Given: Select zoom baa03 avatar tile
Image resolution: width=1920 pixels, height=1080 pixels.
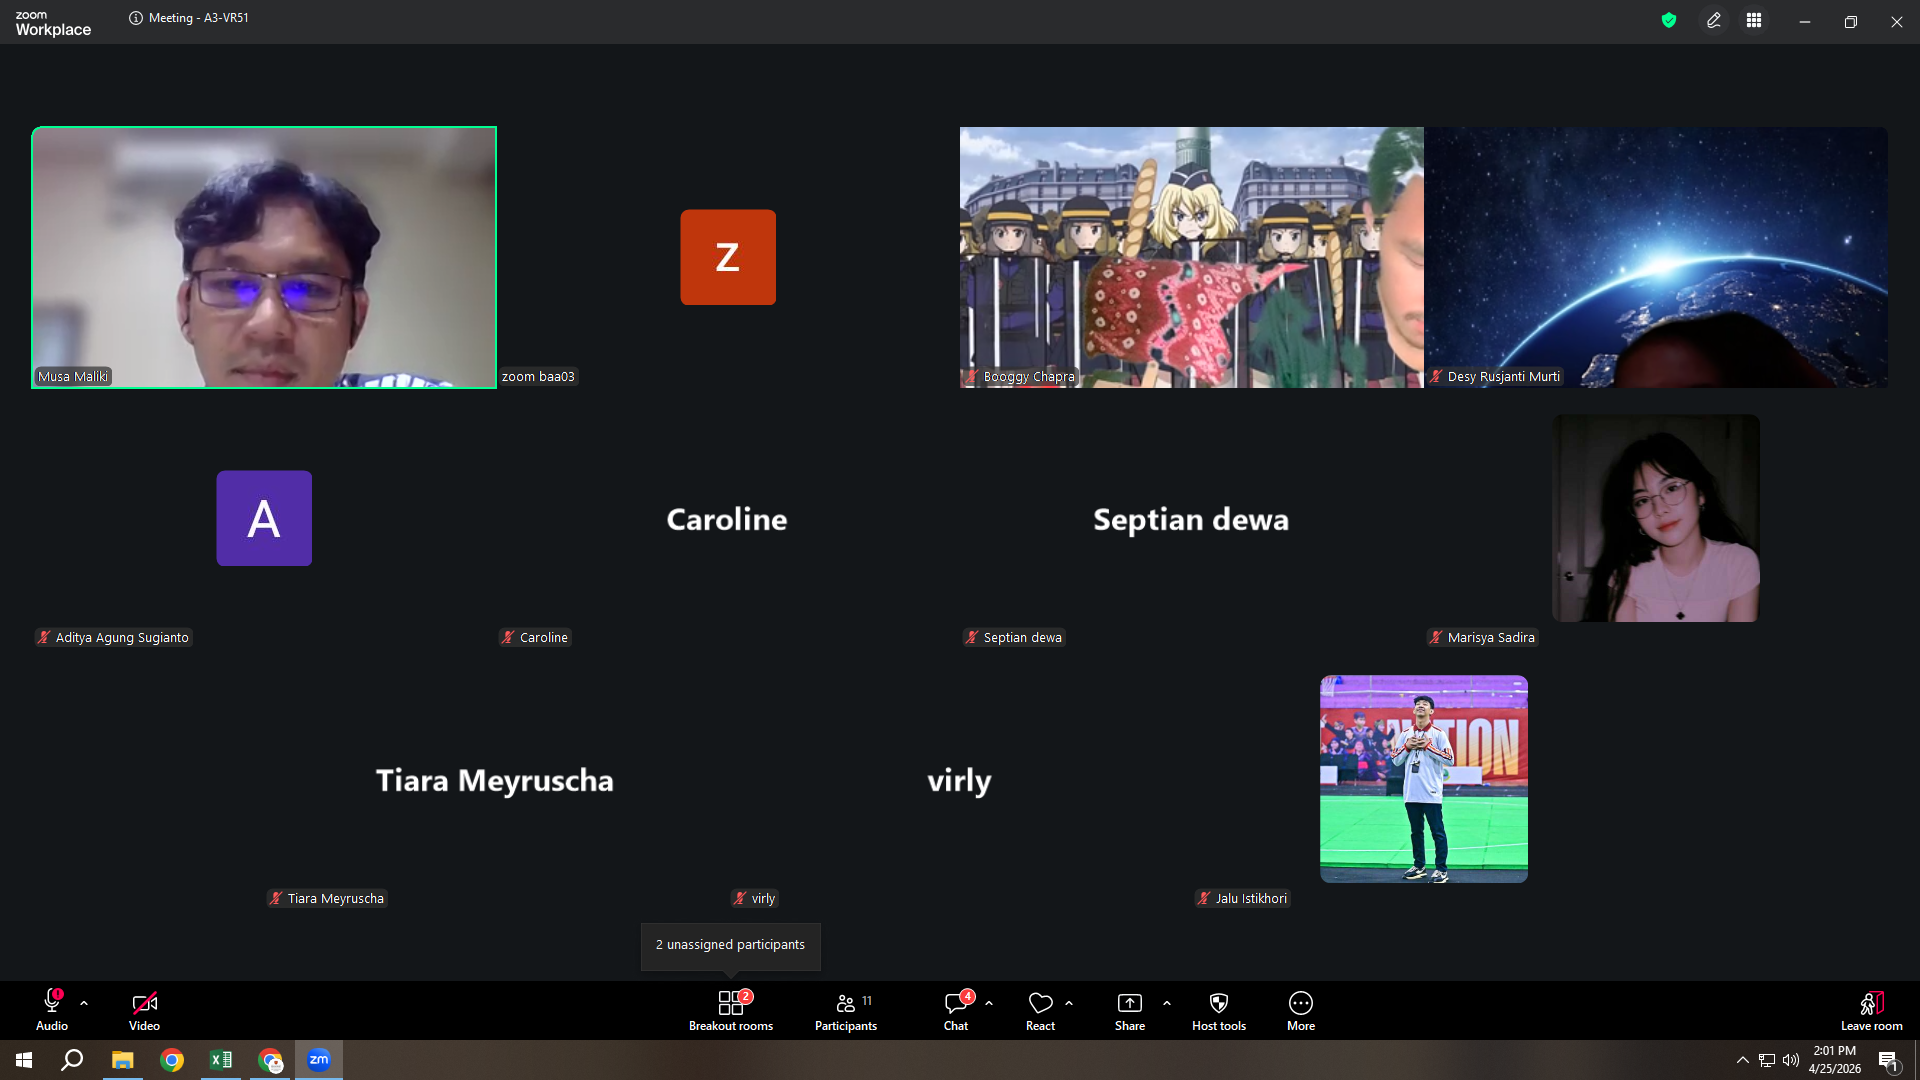Looking at the screenshot, I should [x=728, y=257].
